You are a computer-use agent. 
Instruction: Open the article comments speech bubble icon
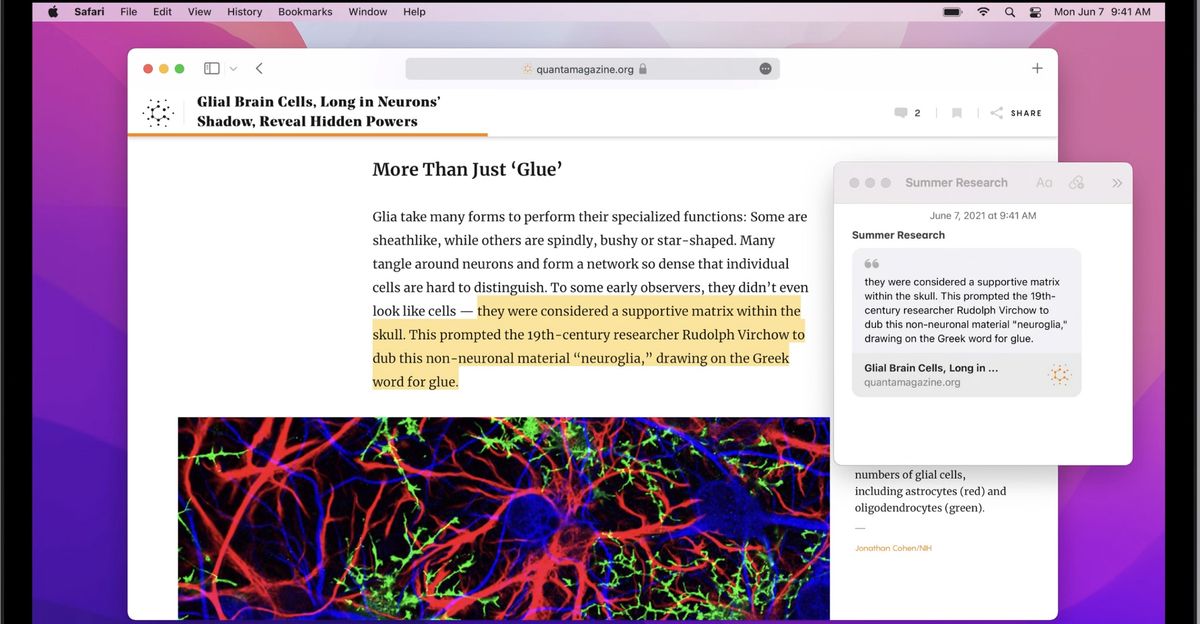point(901,112)
